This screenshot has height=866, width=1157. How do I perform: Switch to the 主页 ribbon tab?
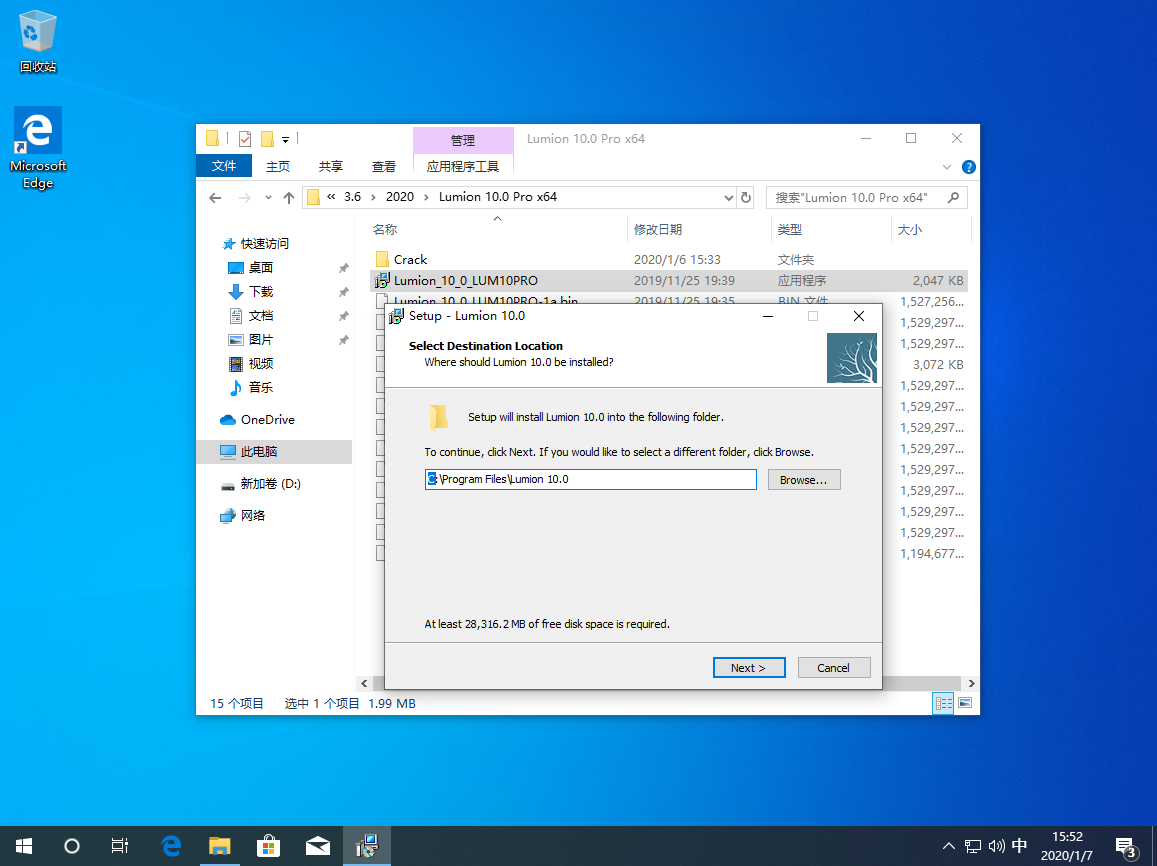tap(277, 167)
